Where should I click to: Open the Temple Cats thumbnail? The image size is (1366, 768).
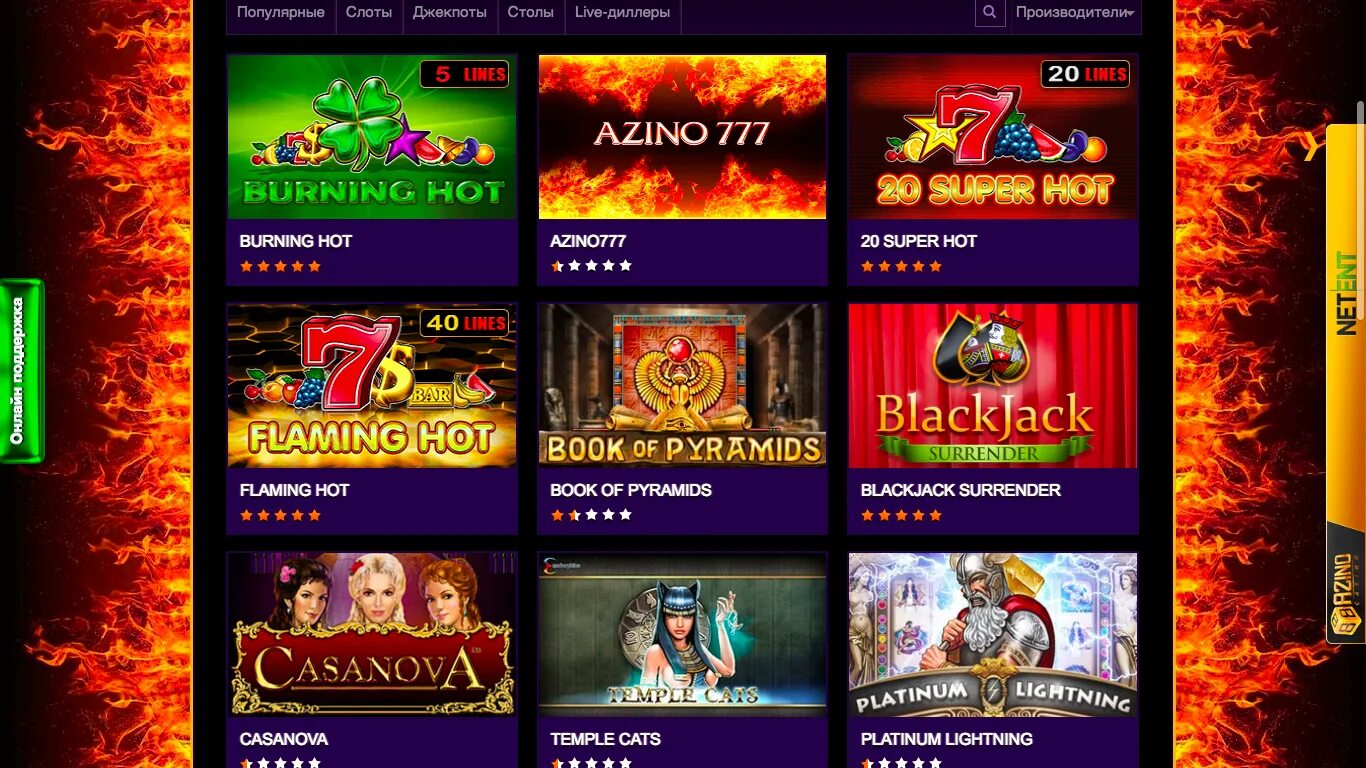(x=682, y=635)
